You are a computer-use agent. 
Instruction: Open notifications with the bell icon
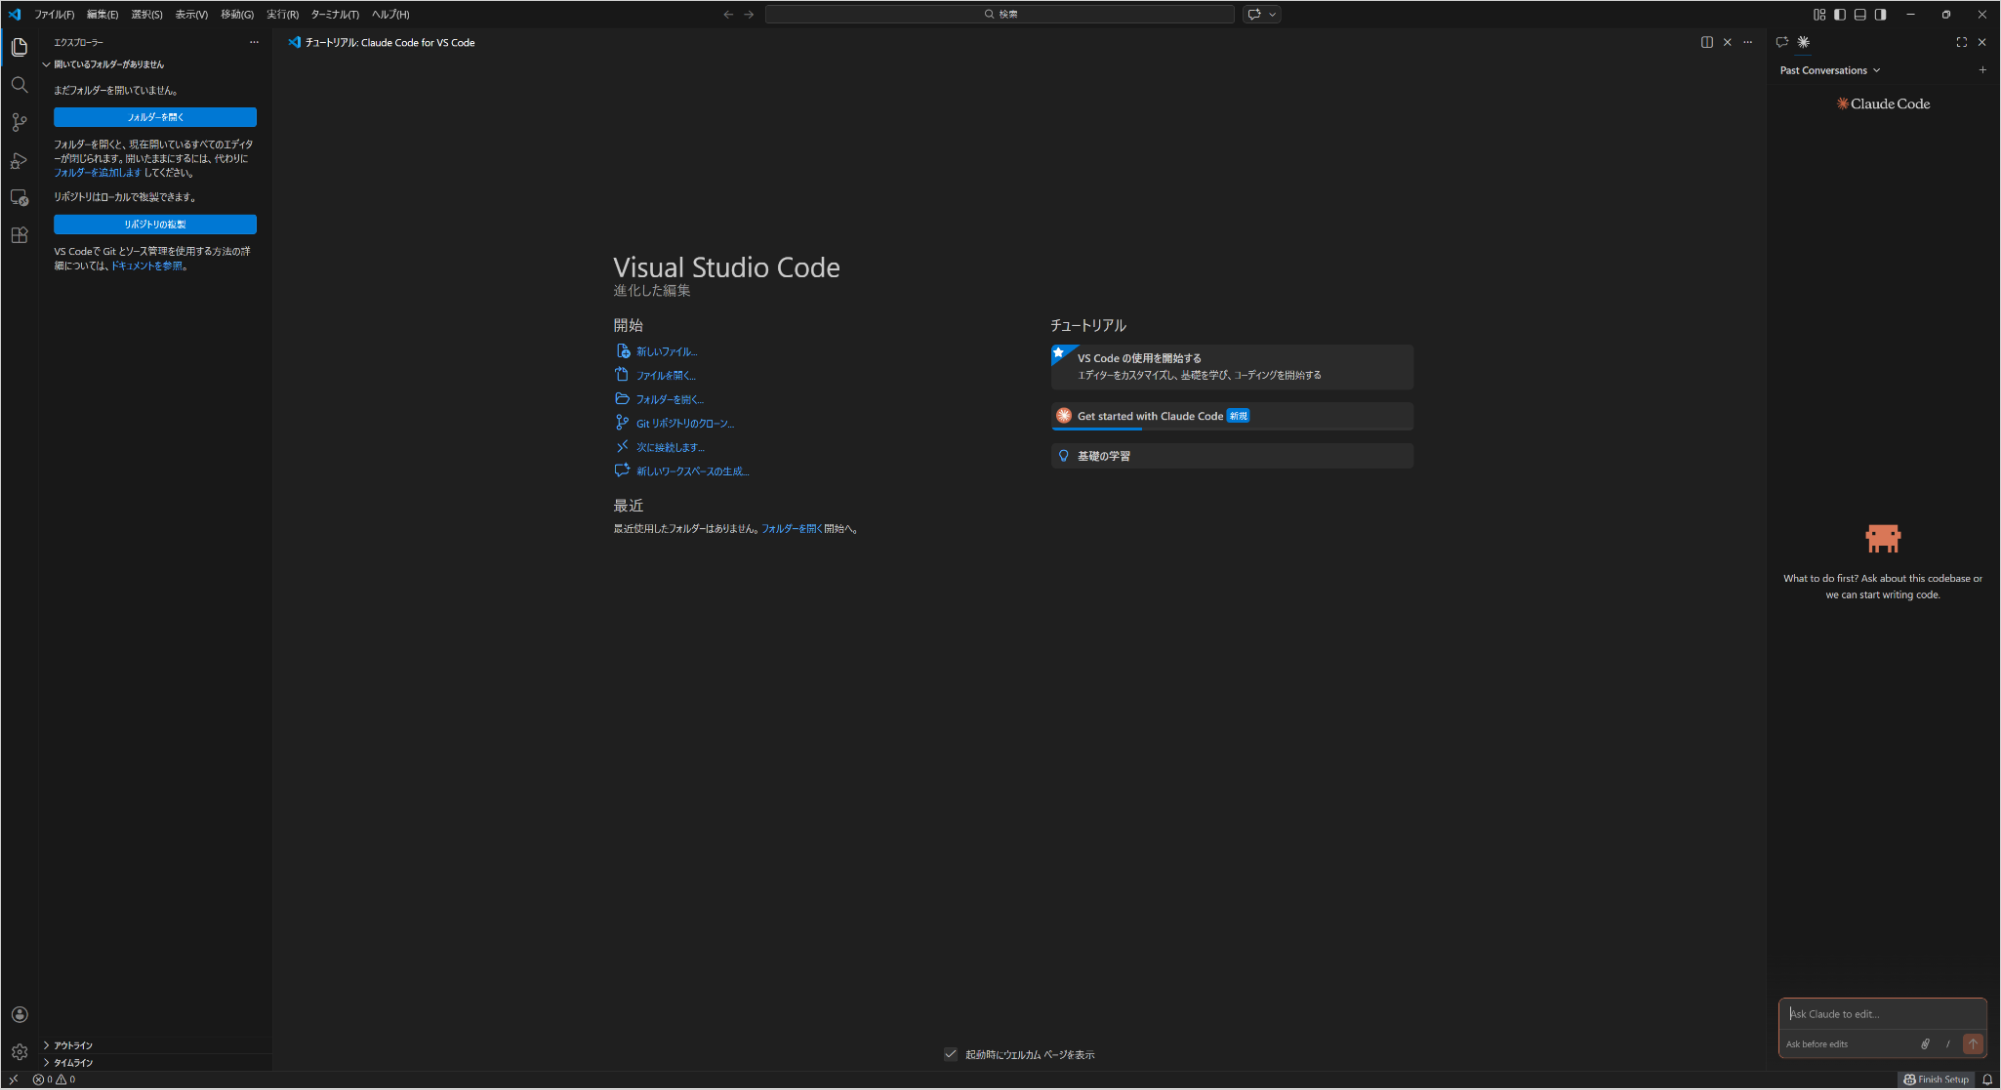pos(1988,1079)
